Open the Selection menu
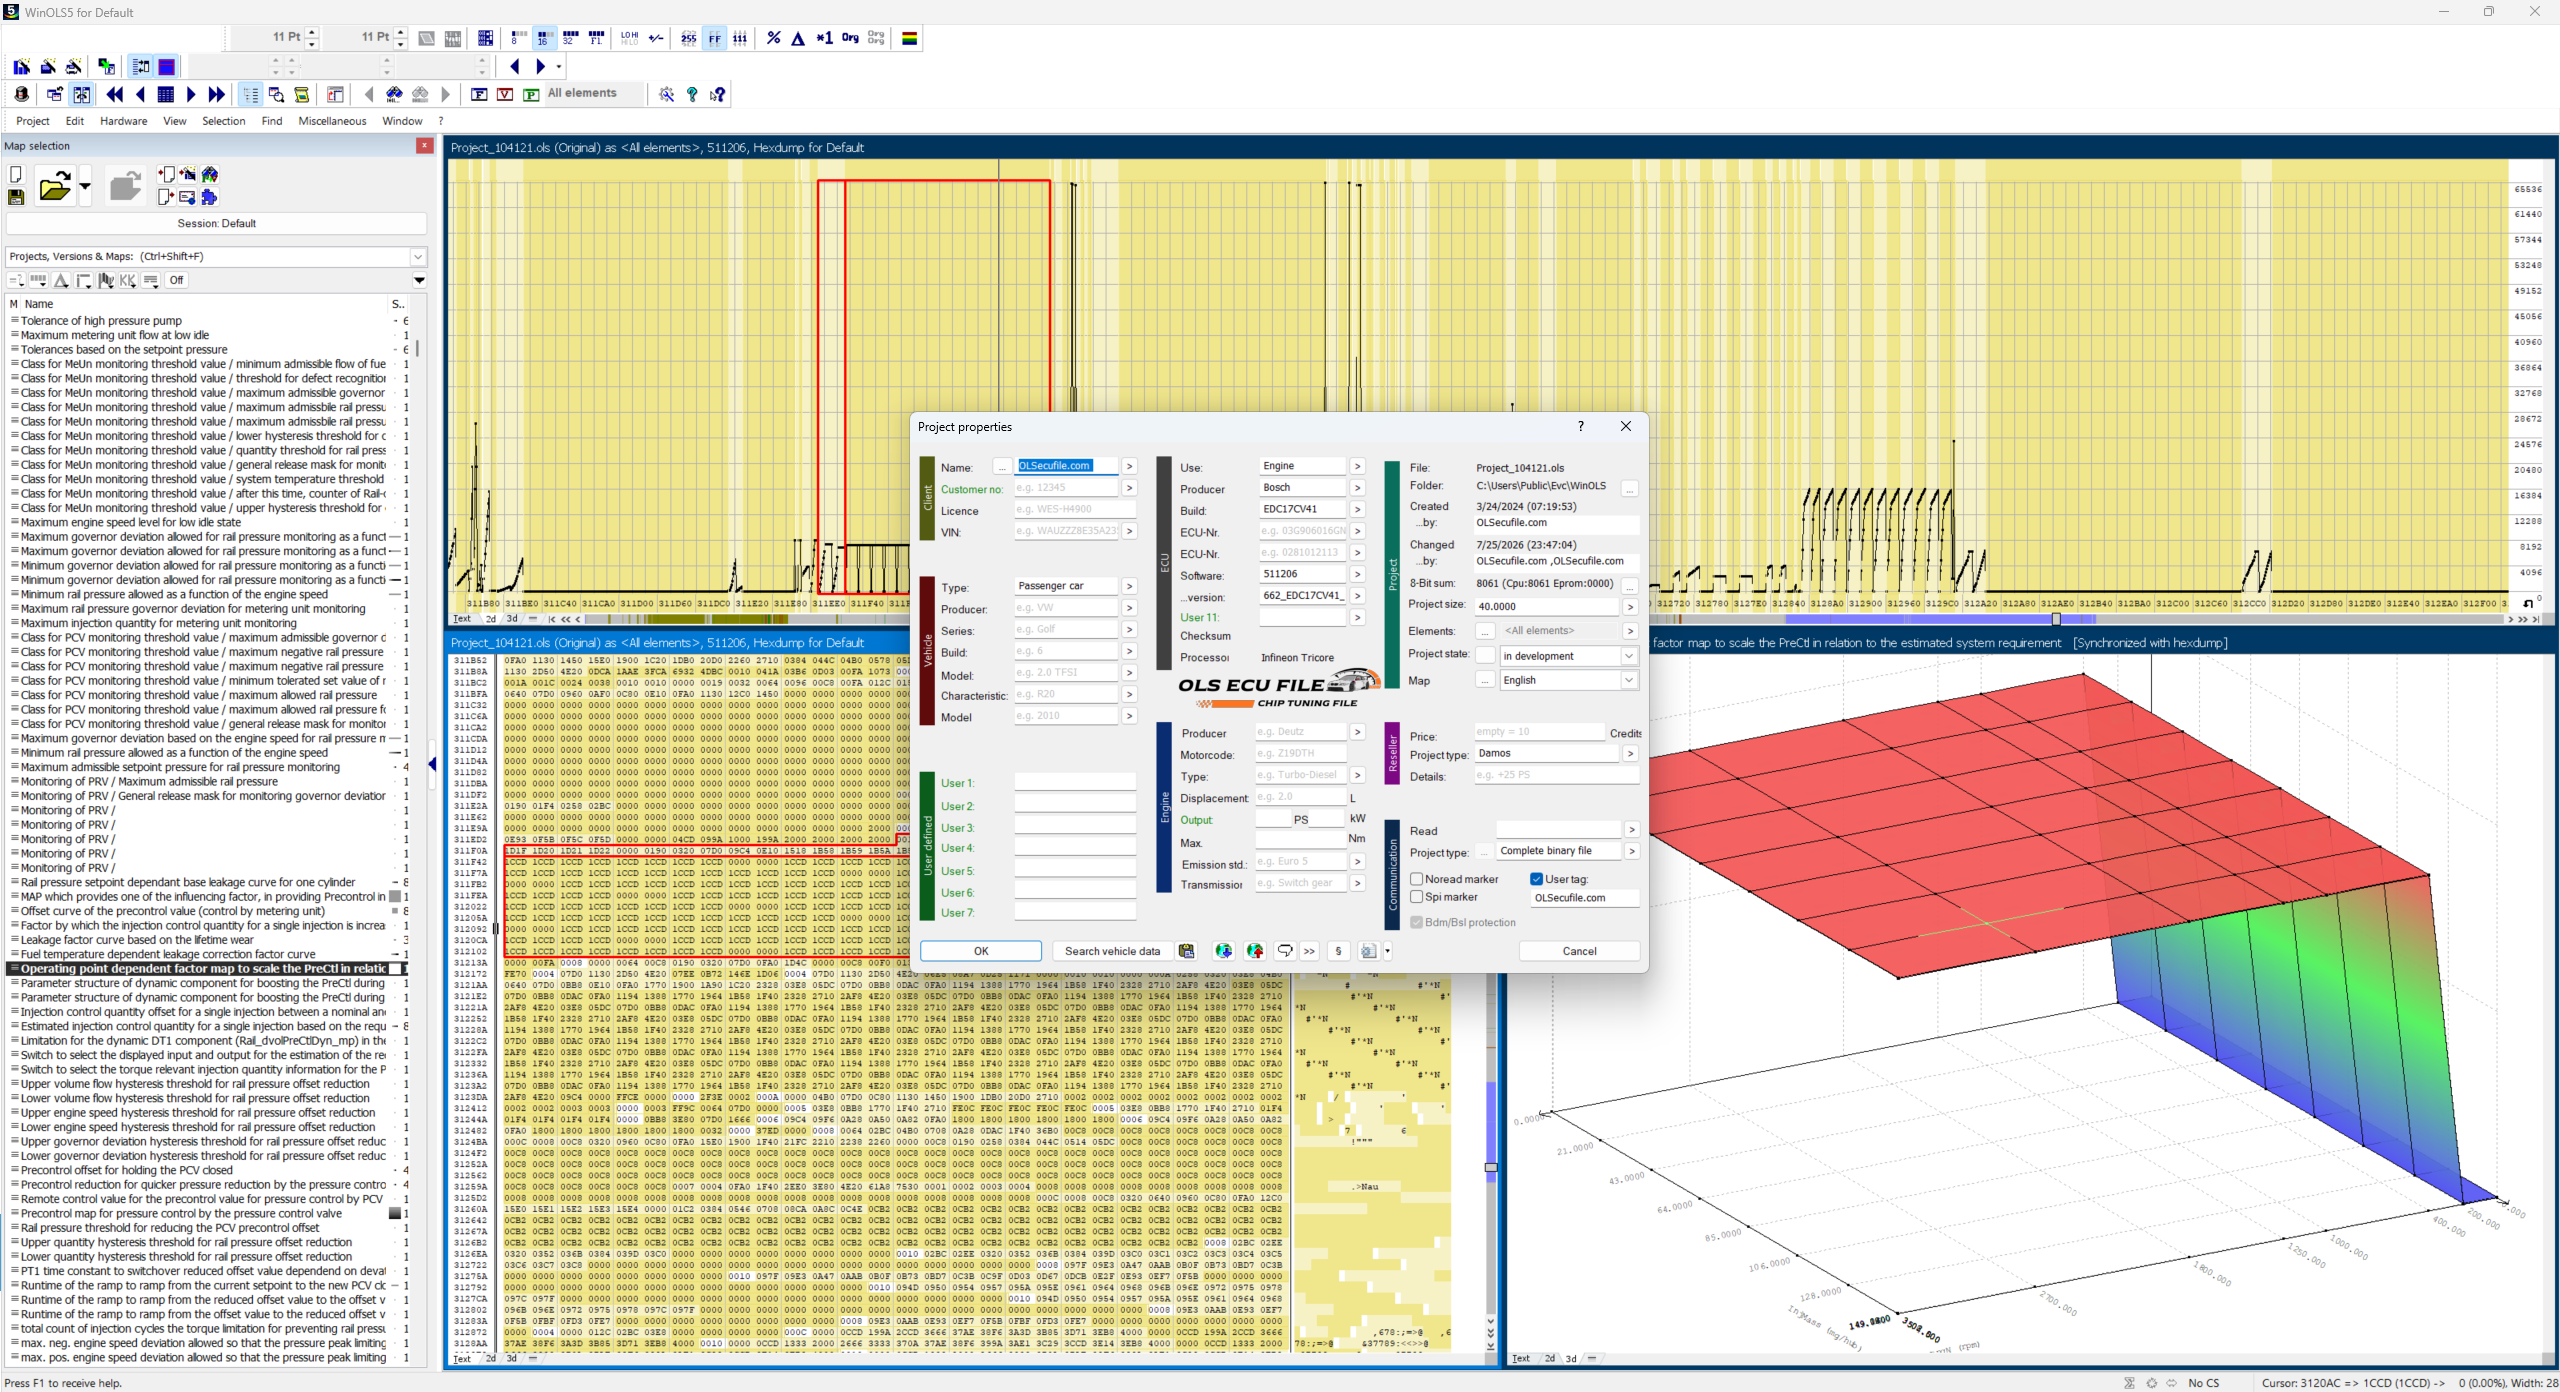 pyautogui.click(x=223, y=121)
